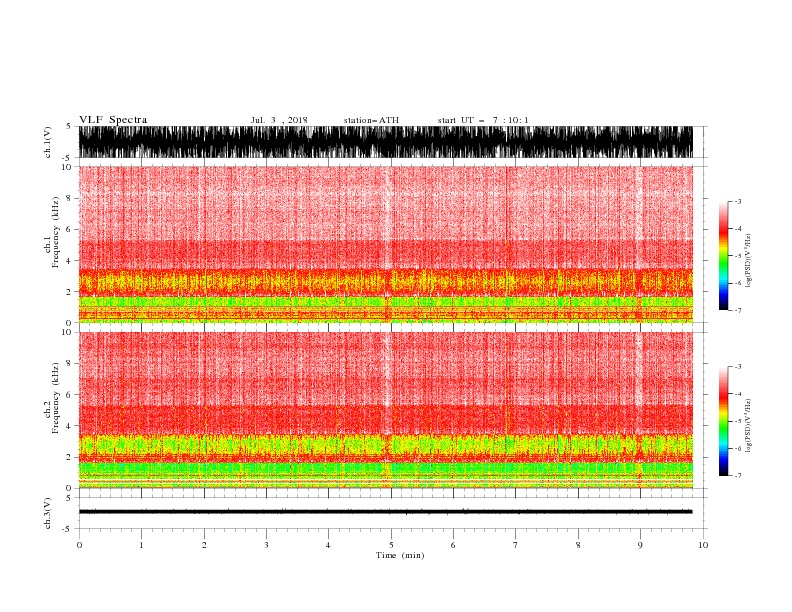Click the '8' kHz tick on ch.1 frequency axis
Screen dimensions: 792x612
click(69, 198)
